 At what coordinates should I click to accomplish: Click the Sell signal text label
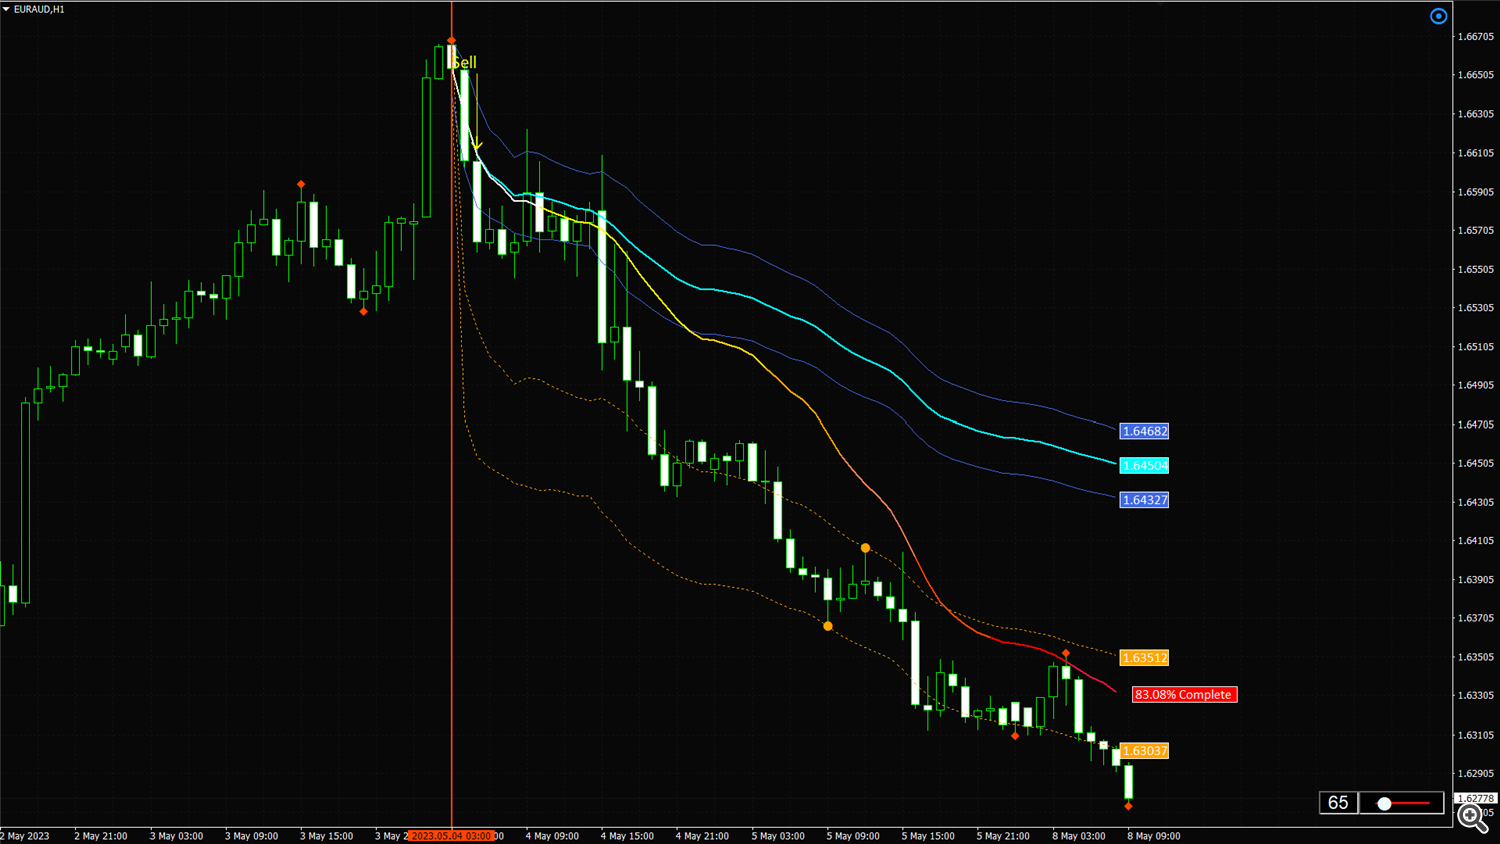click(465, 62)
